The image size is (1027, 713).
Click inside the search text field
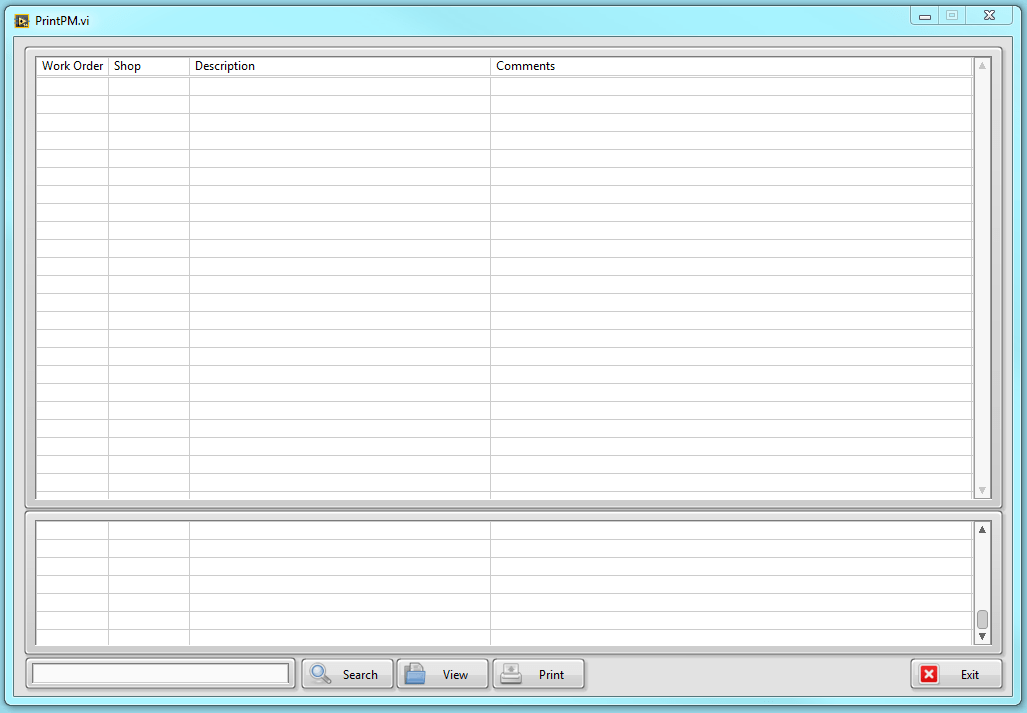tap(158, 673)
